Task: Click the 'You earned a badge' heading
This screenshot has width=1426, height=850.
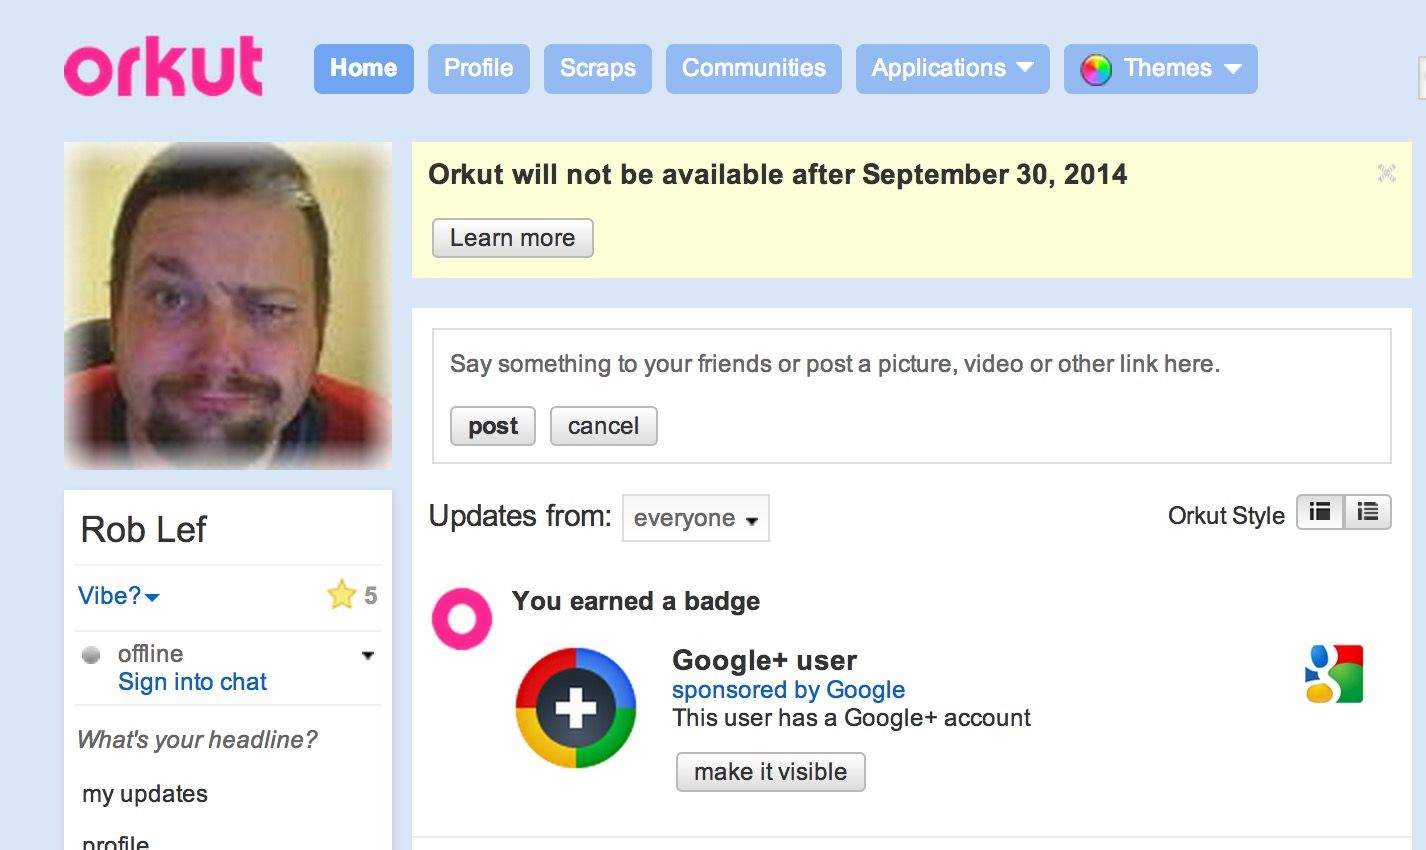Action: pos(636,601)
